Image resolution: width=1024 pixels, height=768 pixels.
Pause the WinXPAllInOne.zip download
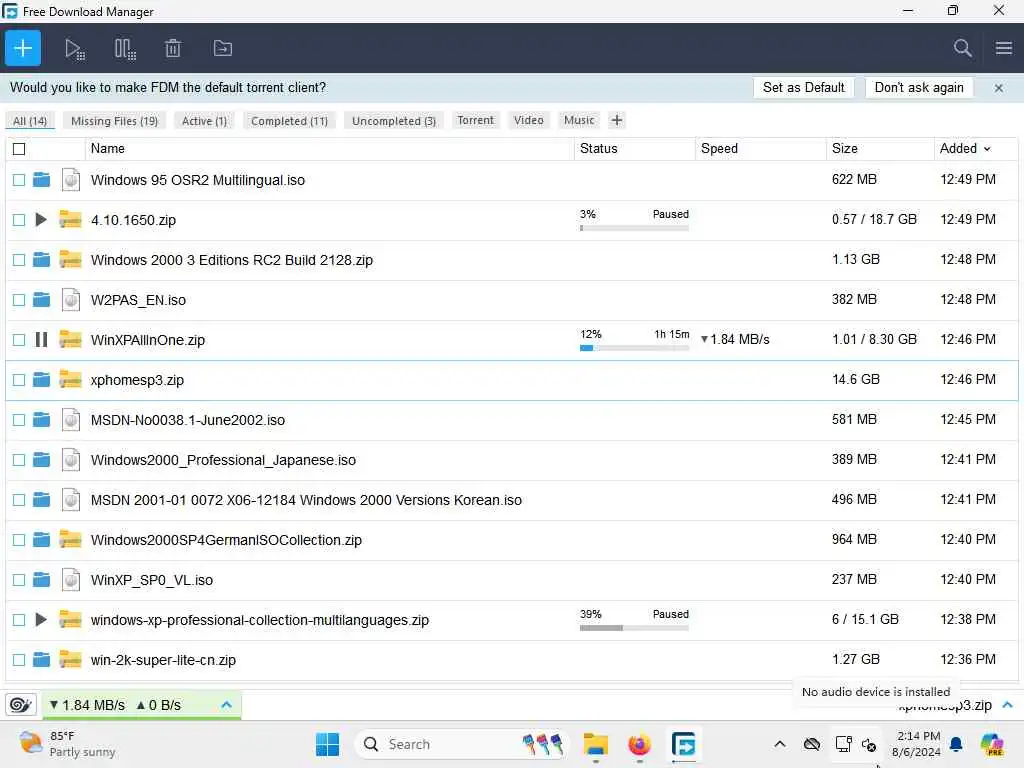(41, 340)
